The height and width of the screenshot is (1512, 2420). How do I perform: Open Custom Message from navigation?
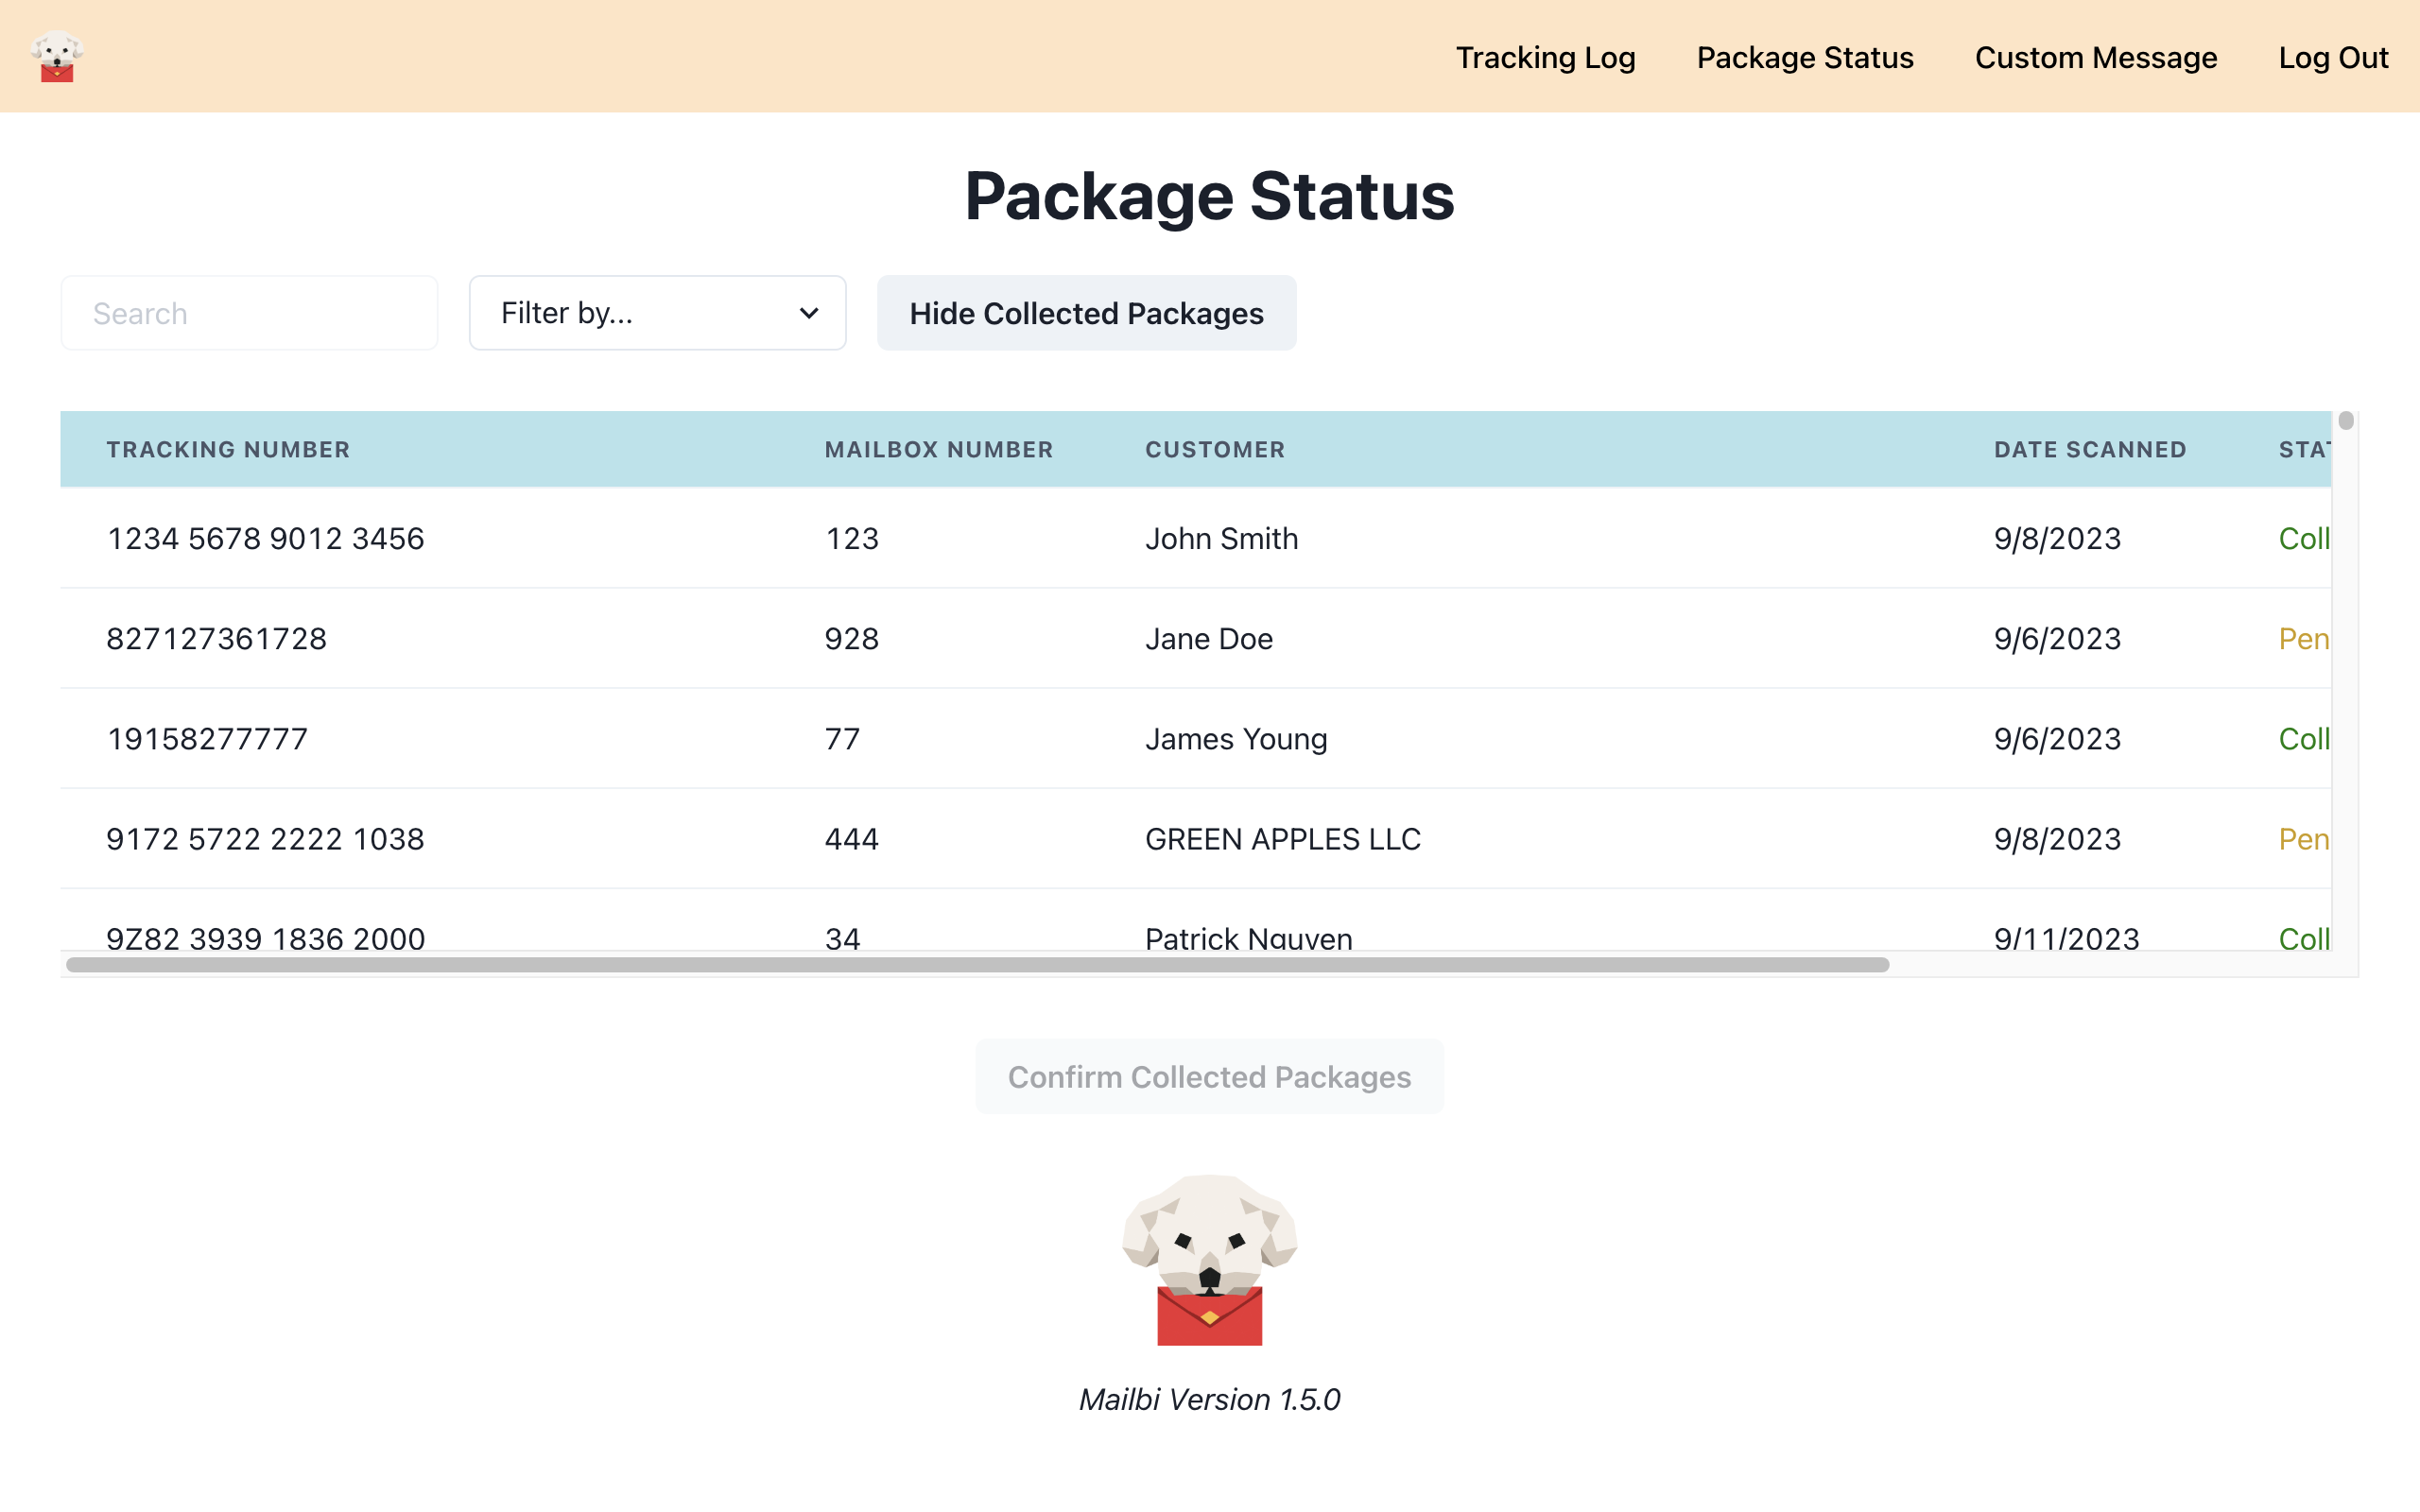[x=2096, y=57]
